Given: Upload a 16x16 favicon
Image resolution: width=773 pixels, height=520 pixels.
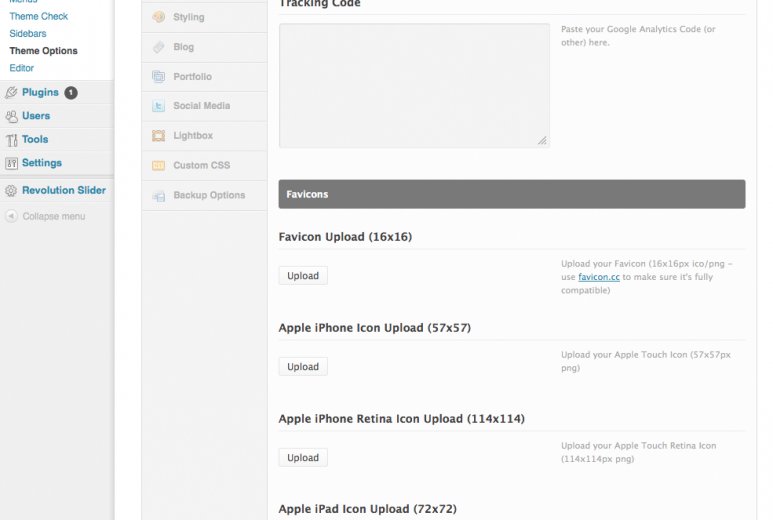Looking at the screenshot, I should (303, 276).
